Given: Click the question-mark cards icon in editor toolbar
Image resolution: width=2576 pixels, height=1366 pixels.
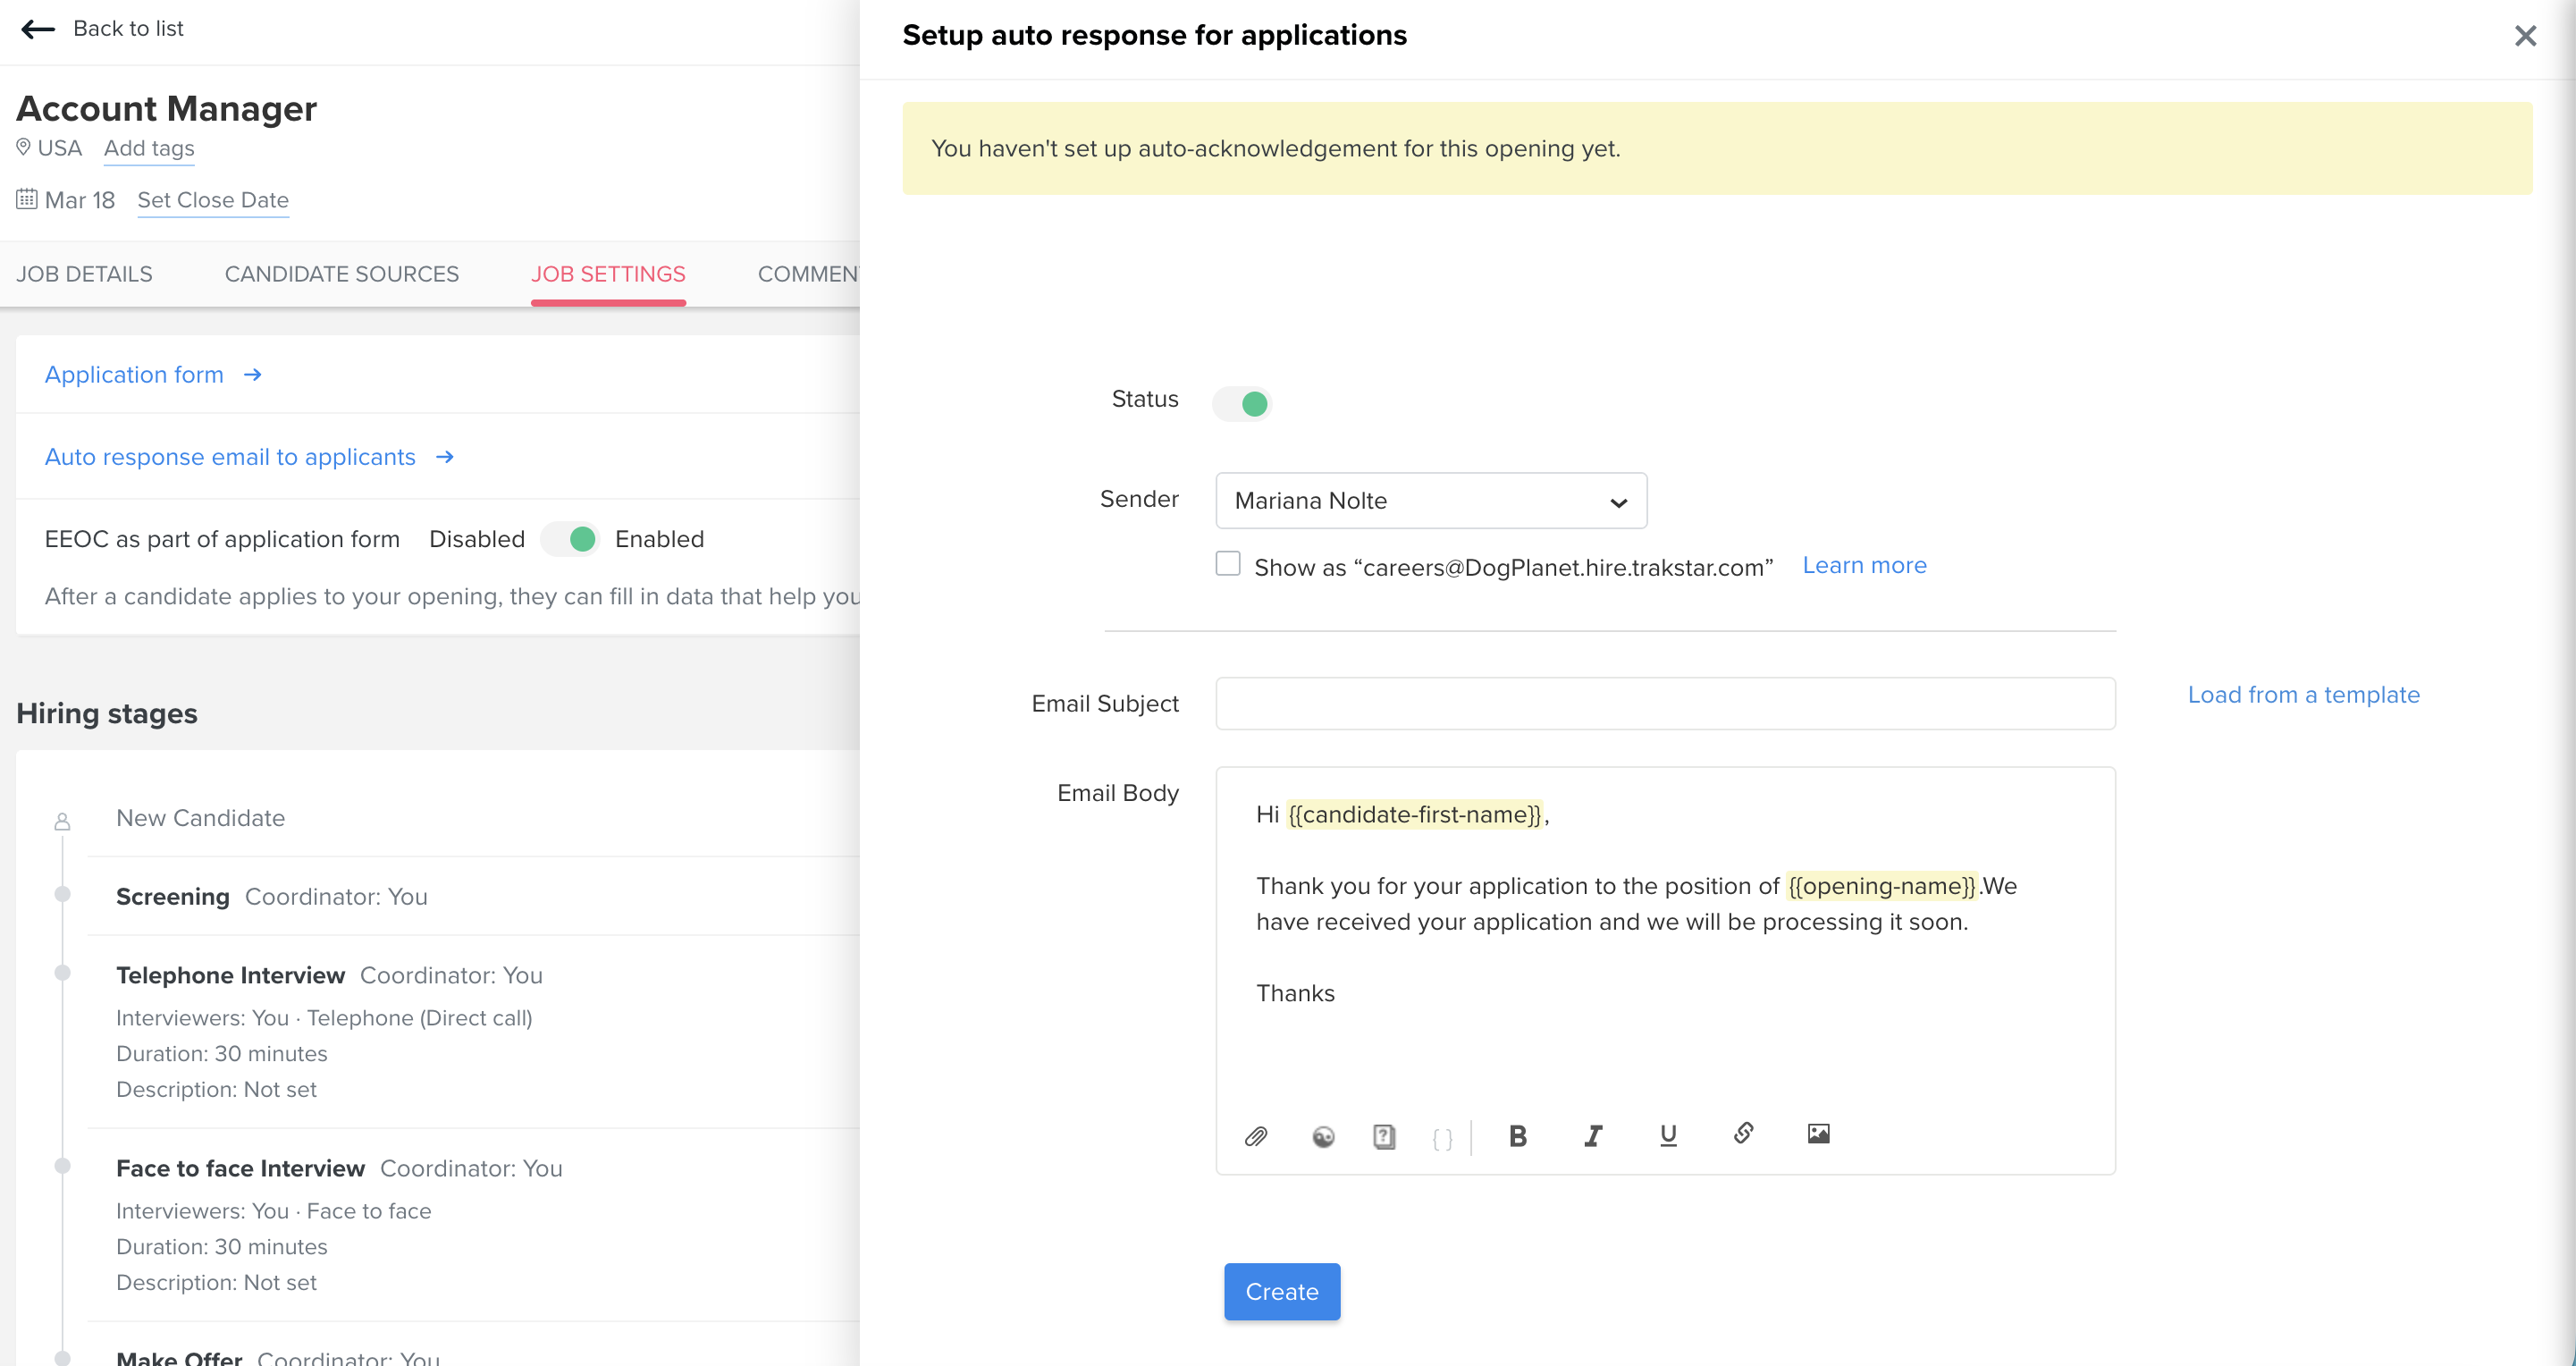Looking at the screenshot, I should tap(1384, 1136).
